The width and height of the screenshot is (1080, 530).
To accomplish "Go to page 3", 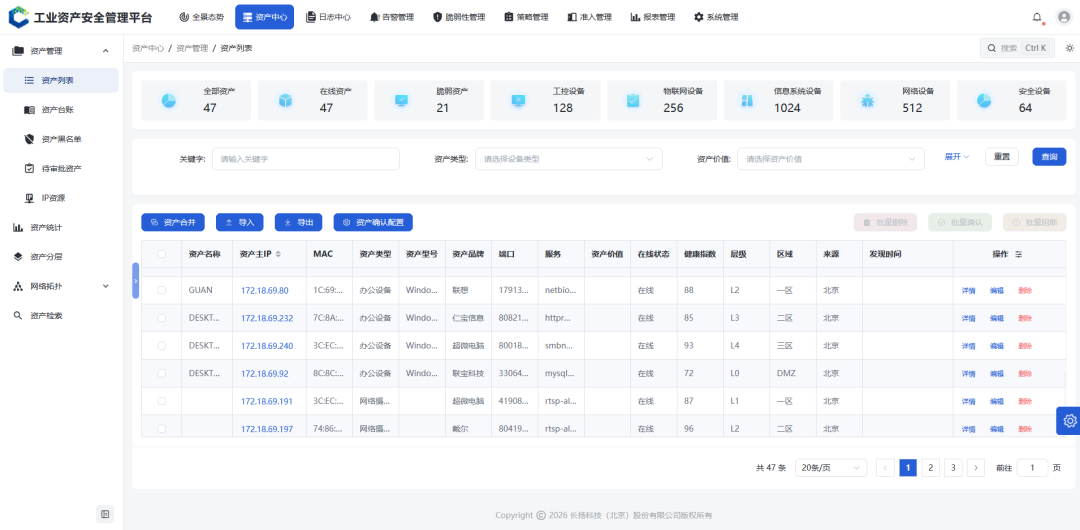I will click(953, 468).
